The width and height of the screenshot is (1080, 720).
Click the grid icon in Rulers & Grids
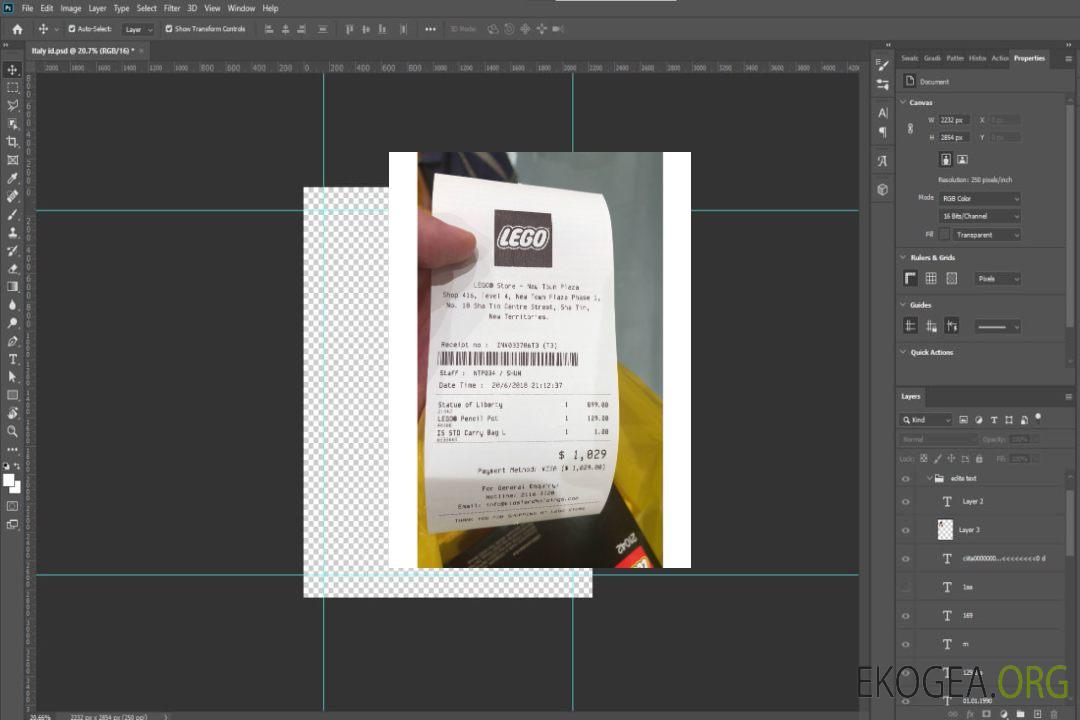coord(931,278)
